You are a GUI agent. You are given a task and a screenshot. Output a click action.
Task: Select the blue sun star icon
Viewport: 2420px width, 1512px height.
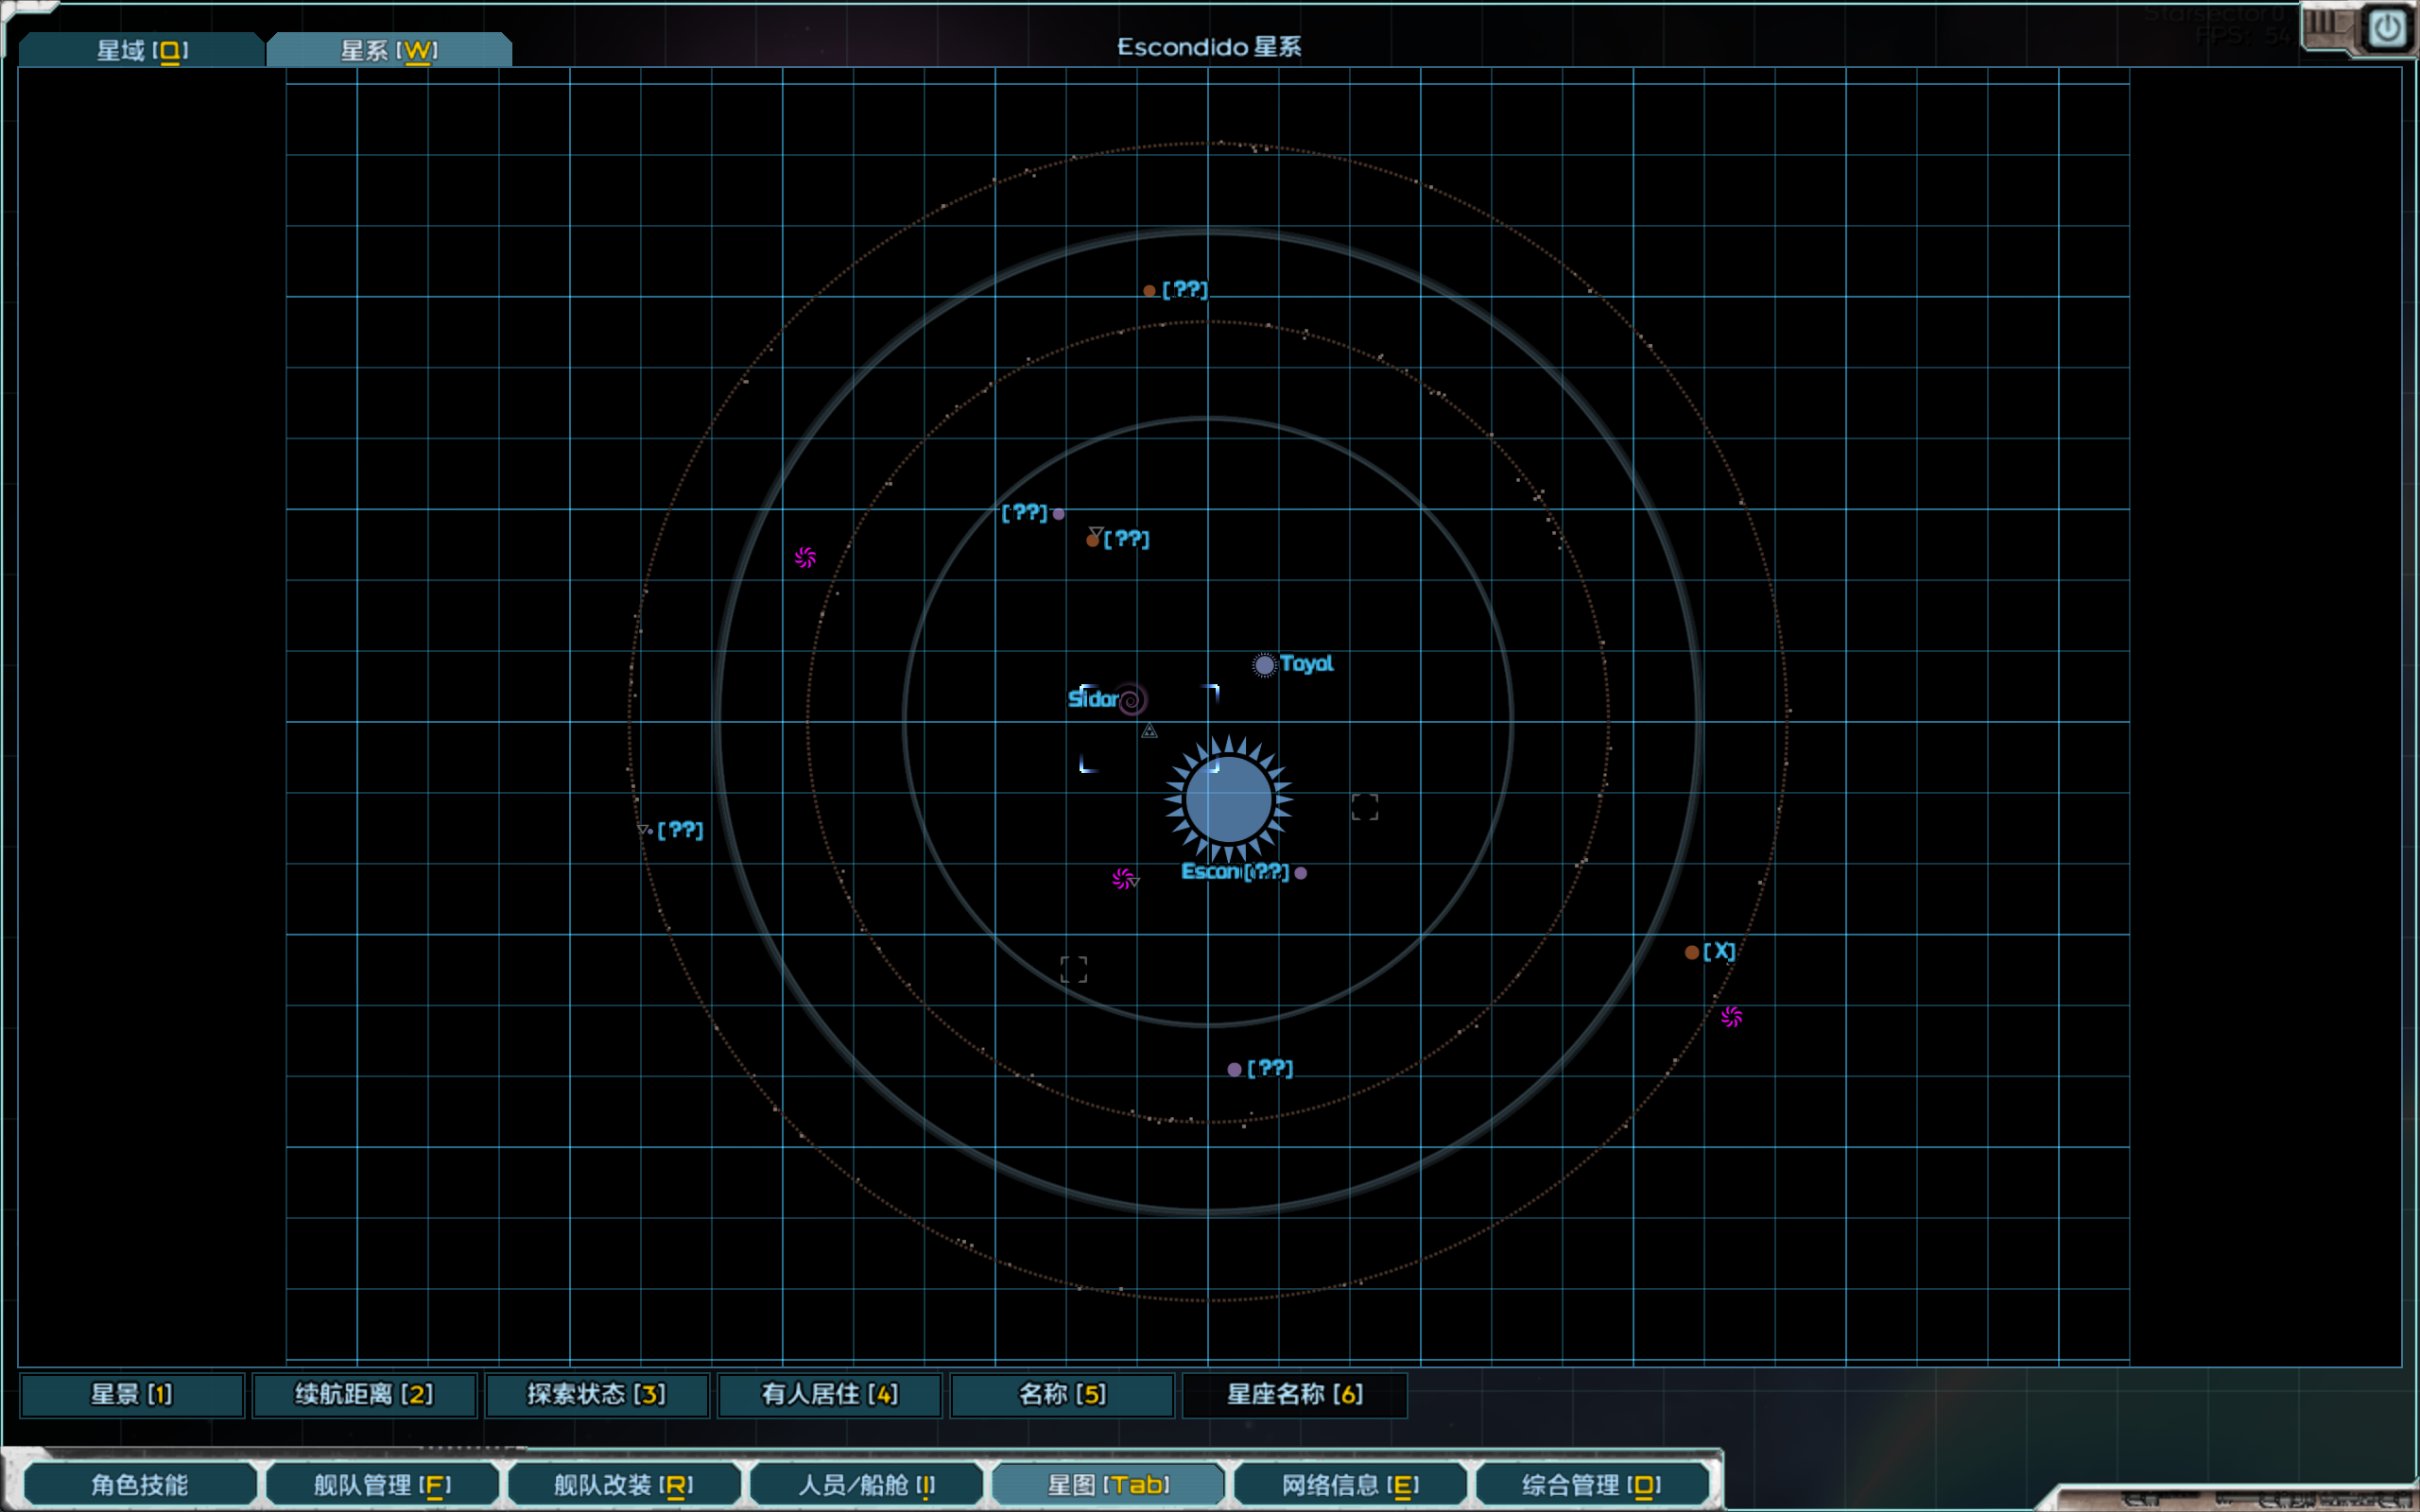tap(1228, 800)
